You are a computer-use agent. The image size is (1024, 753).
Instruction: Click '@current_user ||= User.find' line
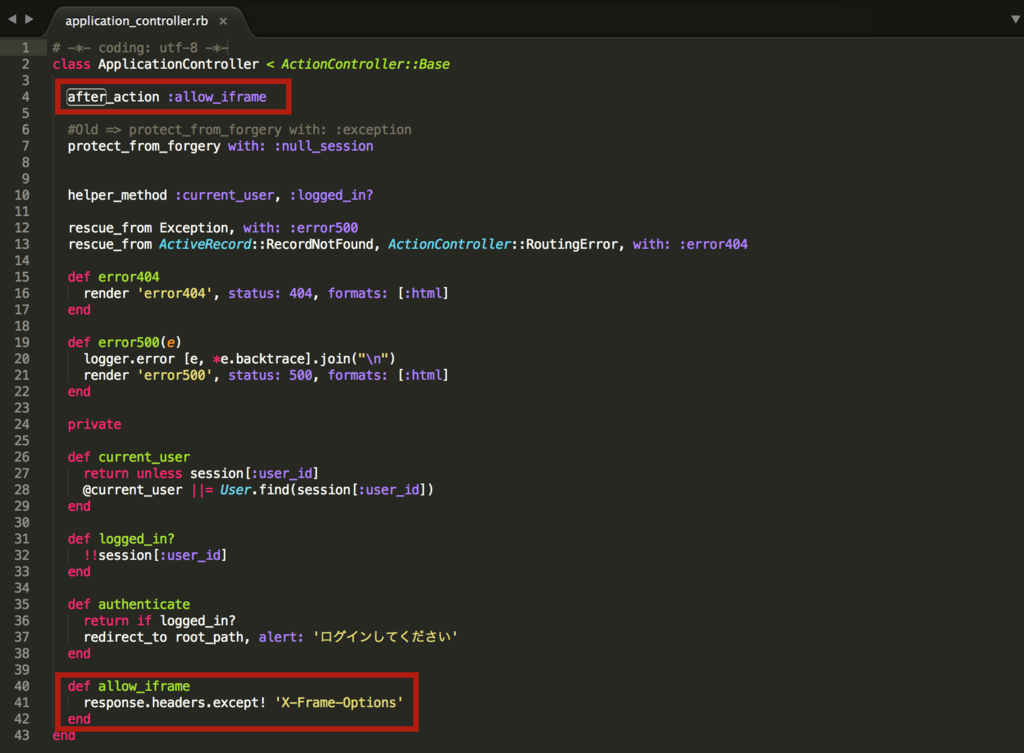click(x=259, y=490)
